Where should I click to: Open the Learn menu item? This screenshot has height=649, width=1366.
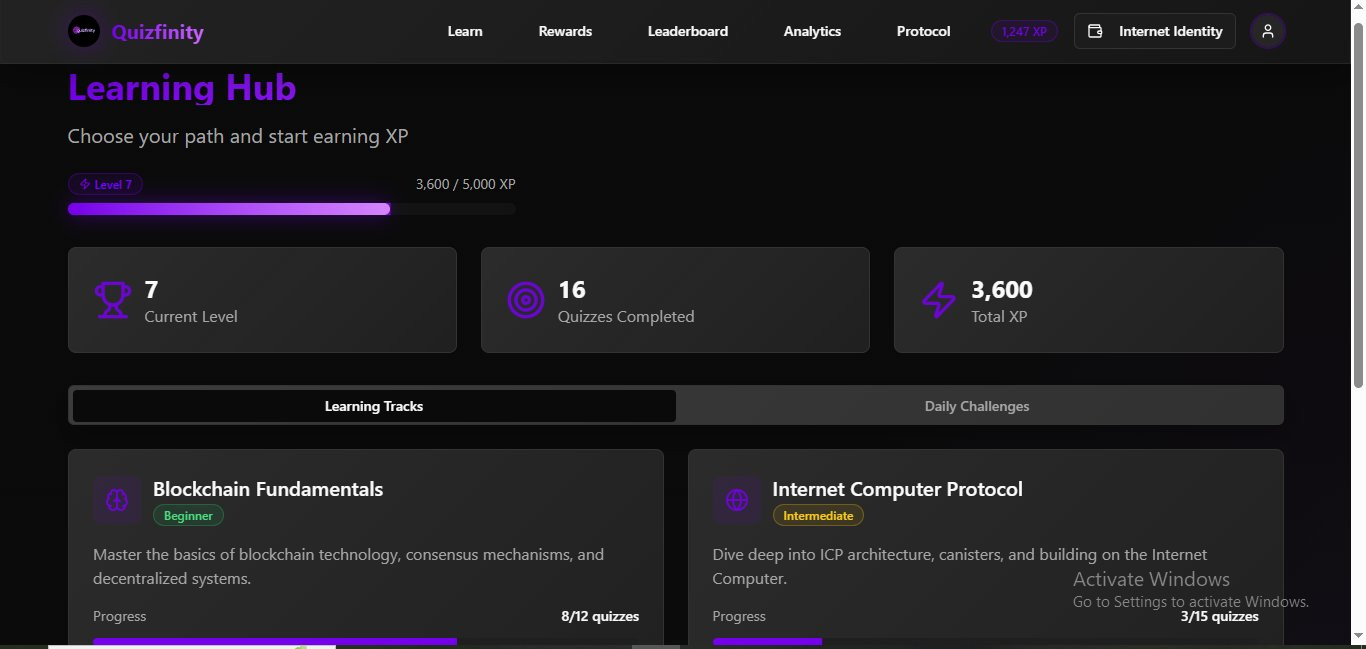pyautogui.click(x=465, y=31)
